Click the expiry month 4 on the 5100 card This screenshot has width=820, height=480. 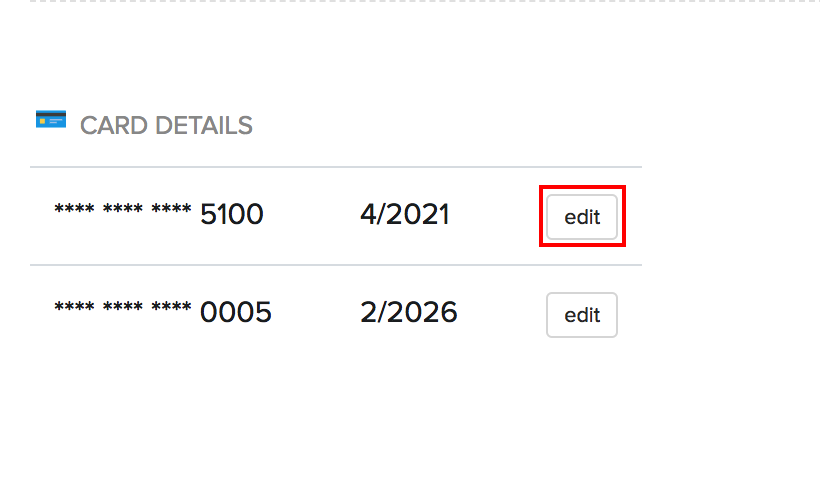367,214
